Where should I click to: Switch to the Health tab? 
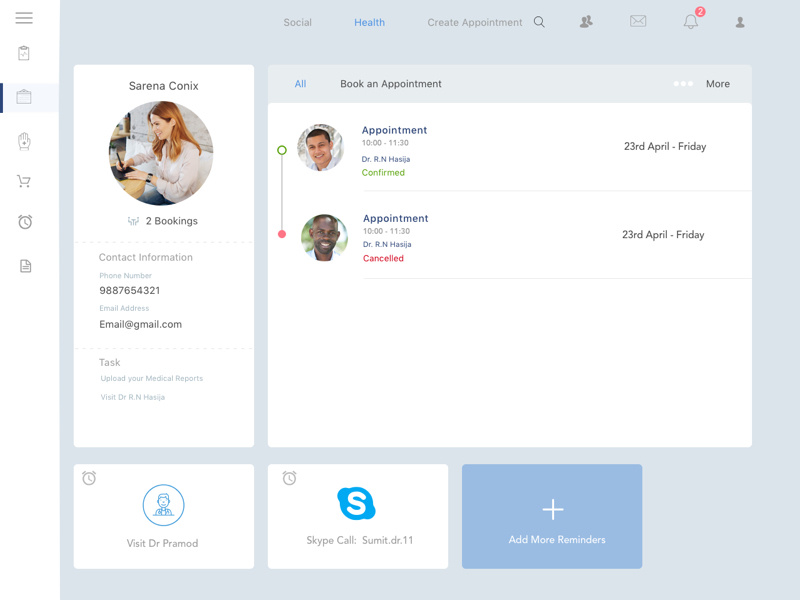(370, 22)
